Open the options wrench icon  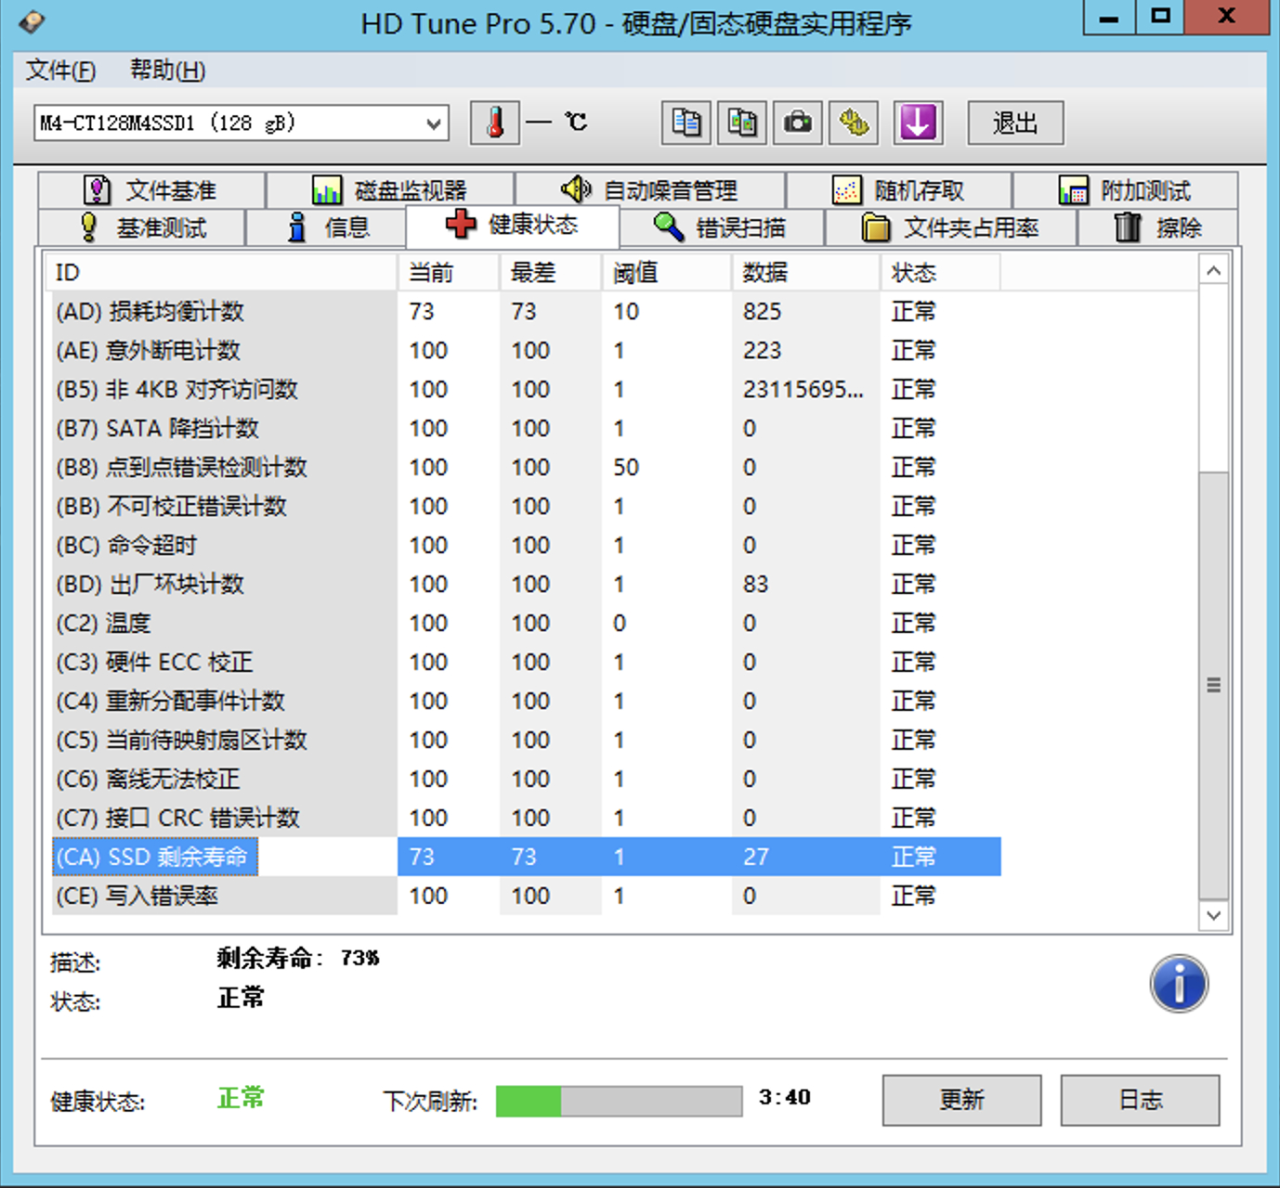(x=853, y=123)
